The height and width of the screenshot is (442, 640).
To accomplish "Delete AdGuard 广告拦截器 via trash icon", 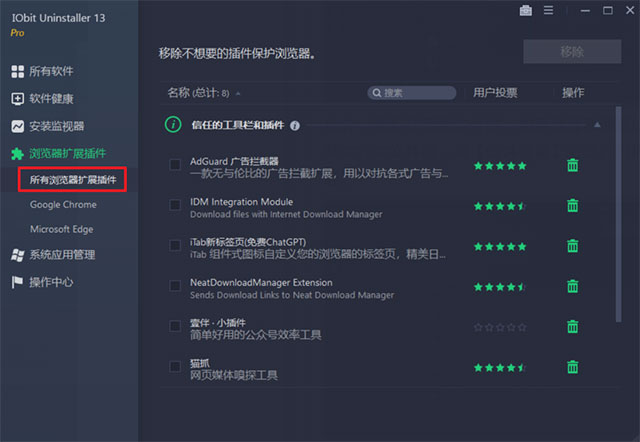I will click(x=572, y=165).
